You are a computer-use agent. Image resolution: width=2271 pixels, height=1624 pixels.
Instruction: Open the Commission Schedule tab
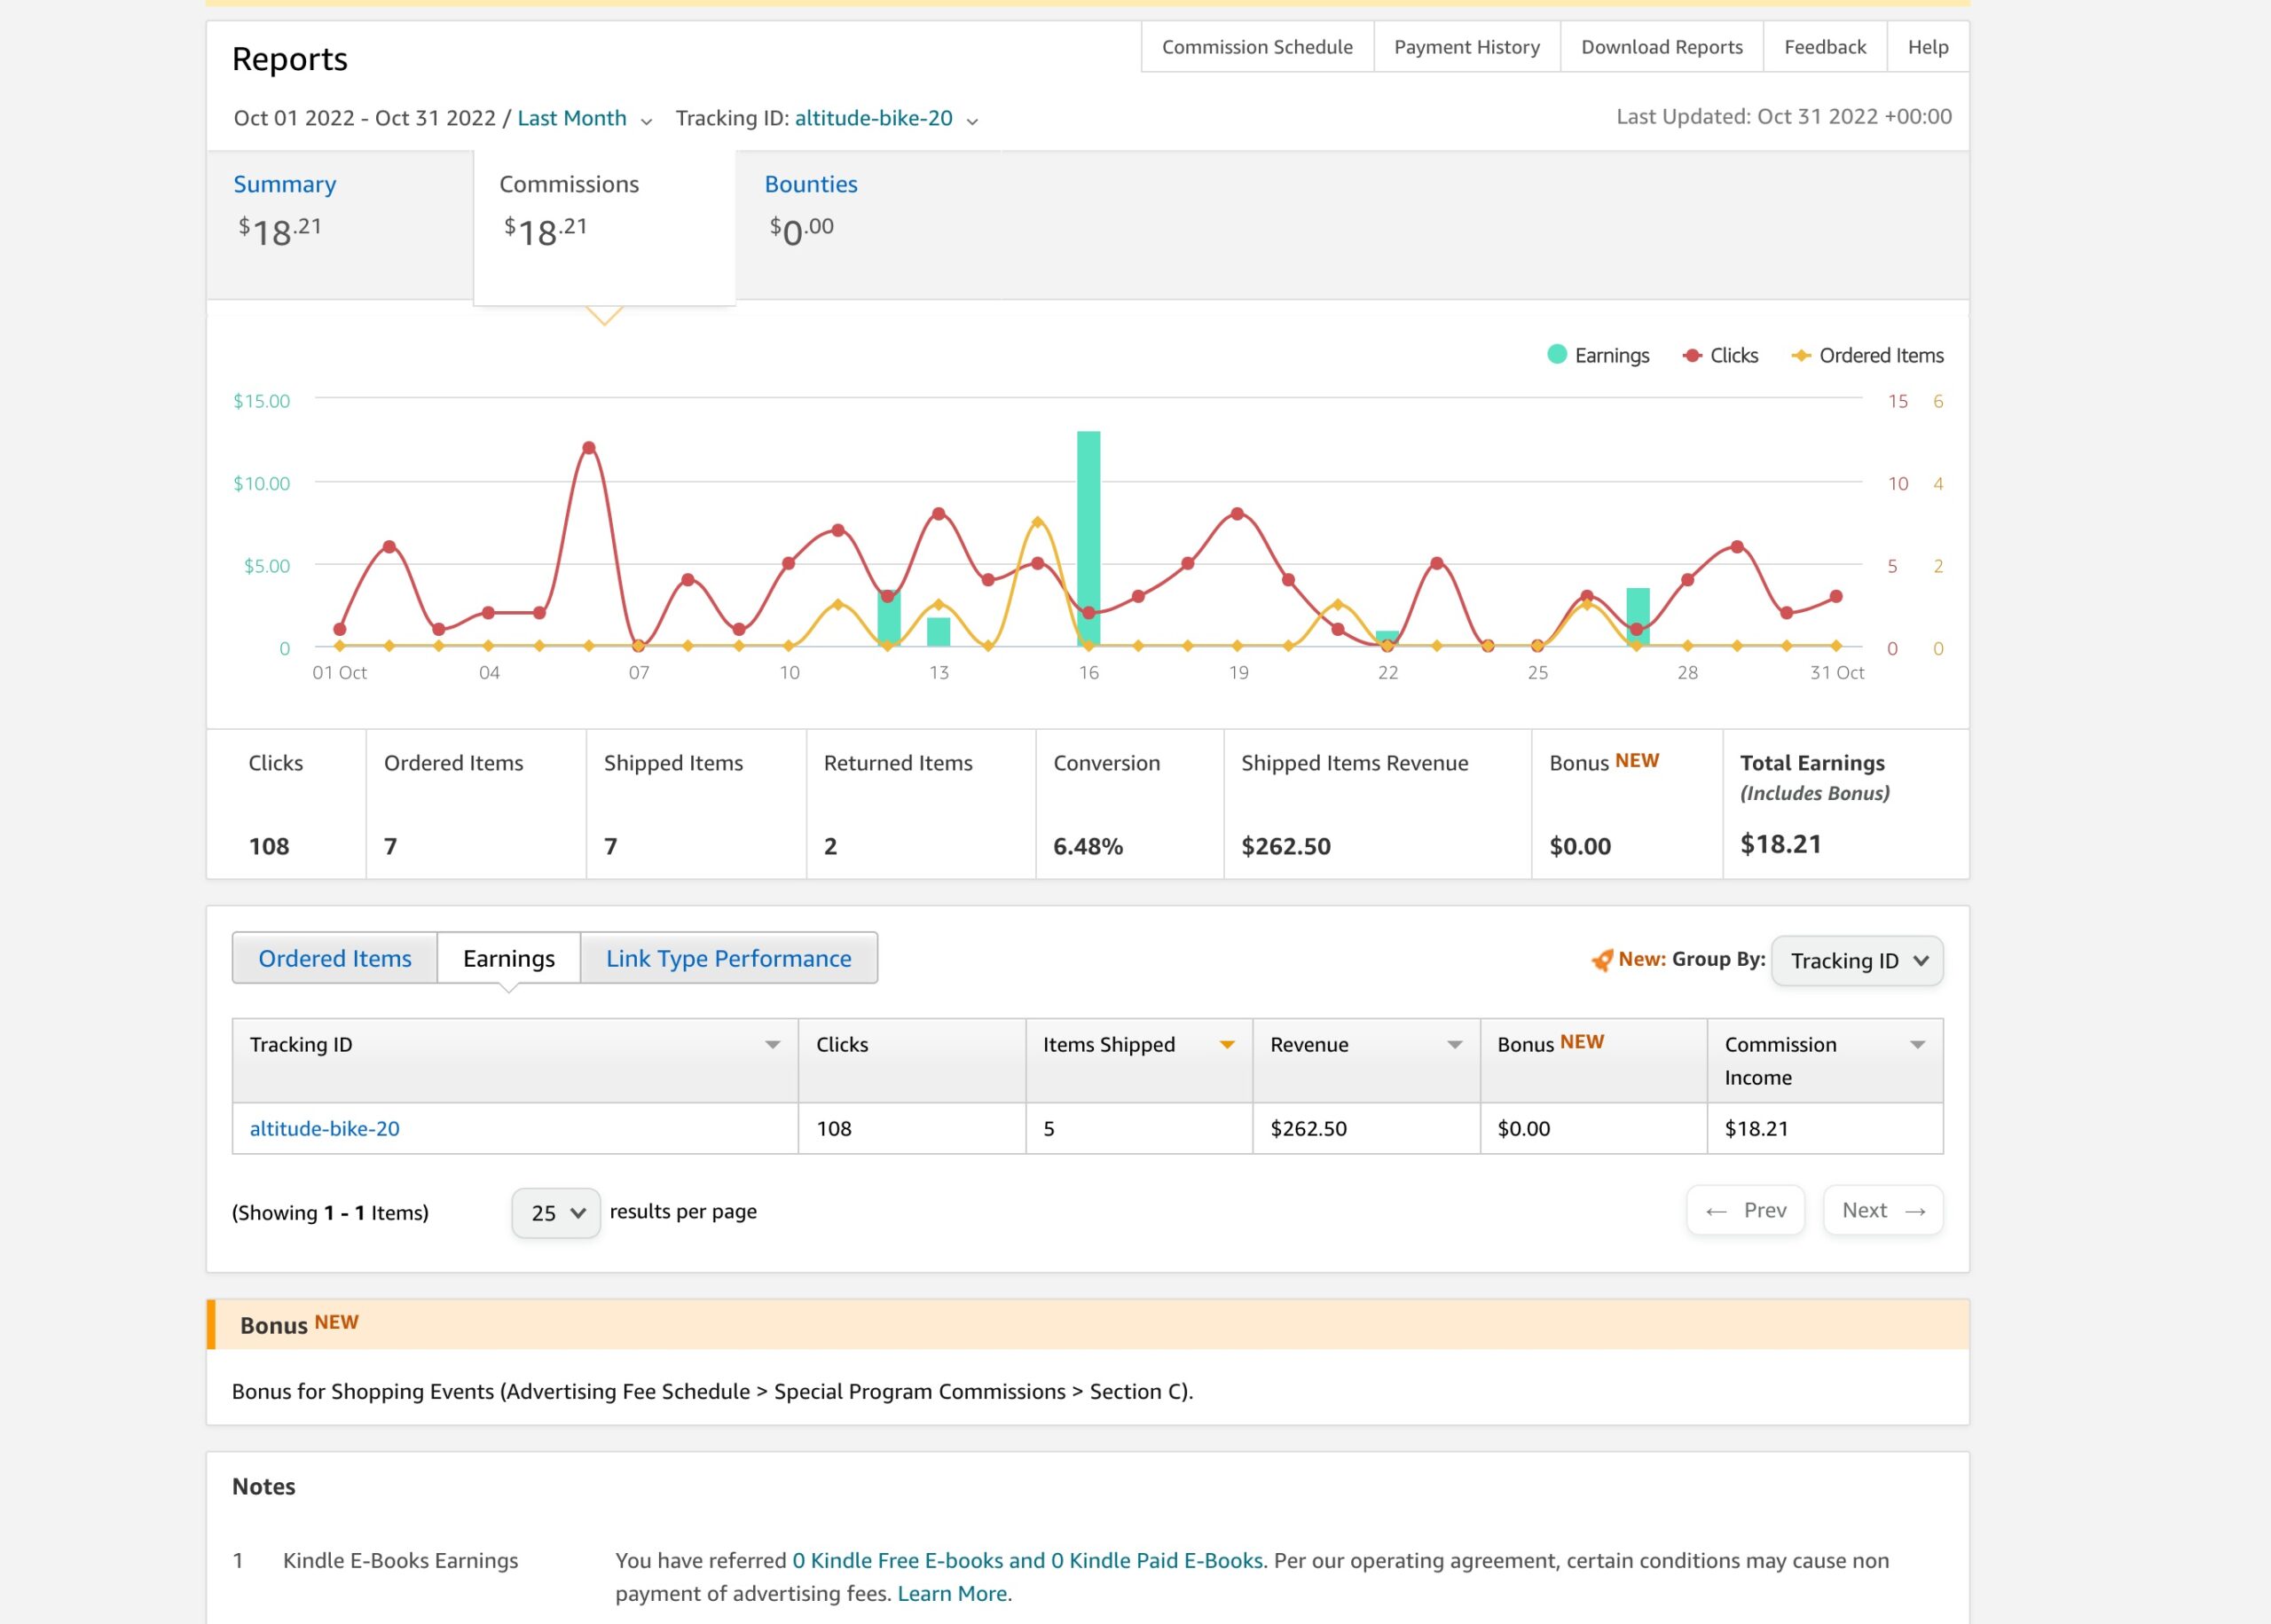tap(1257, 47)
